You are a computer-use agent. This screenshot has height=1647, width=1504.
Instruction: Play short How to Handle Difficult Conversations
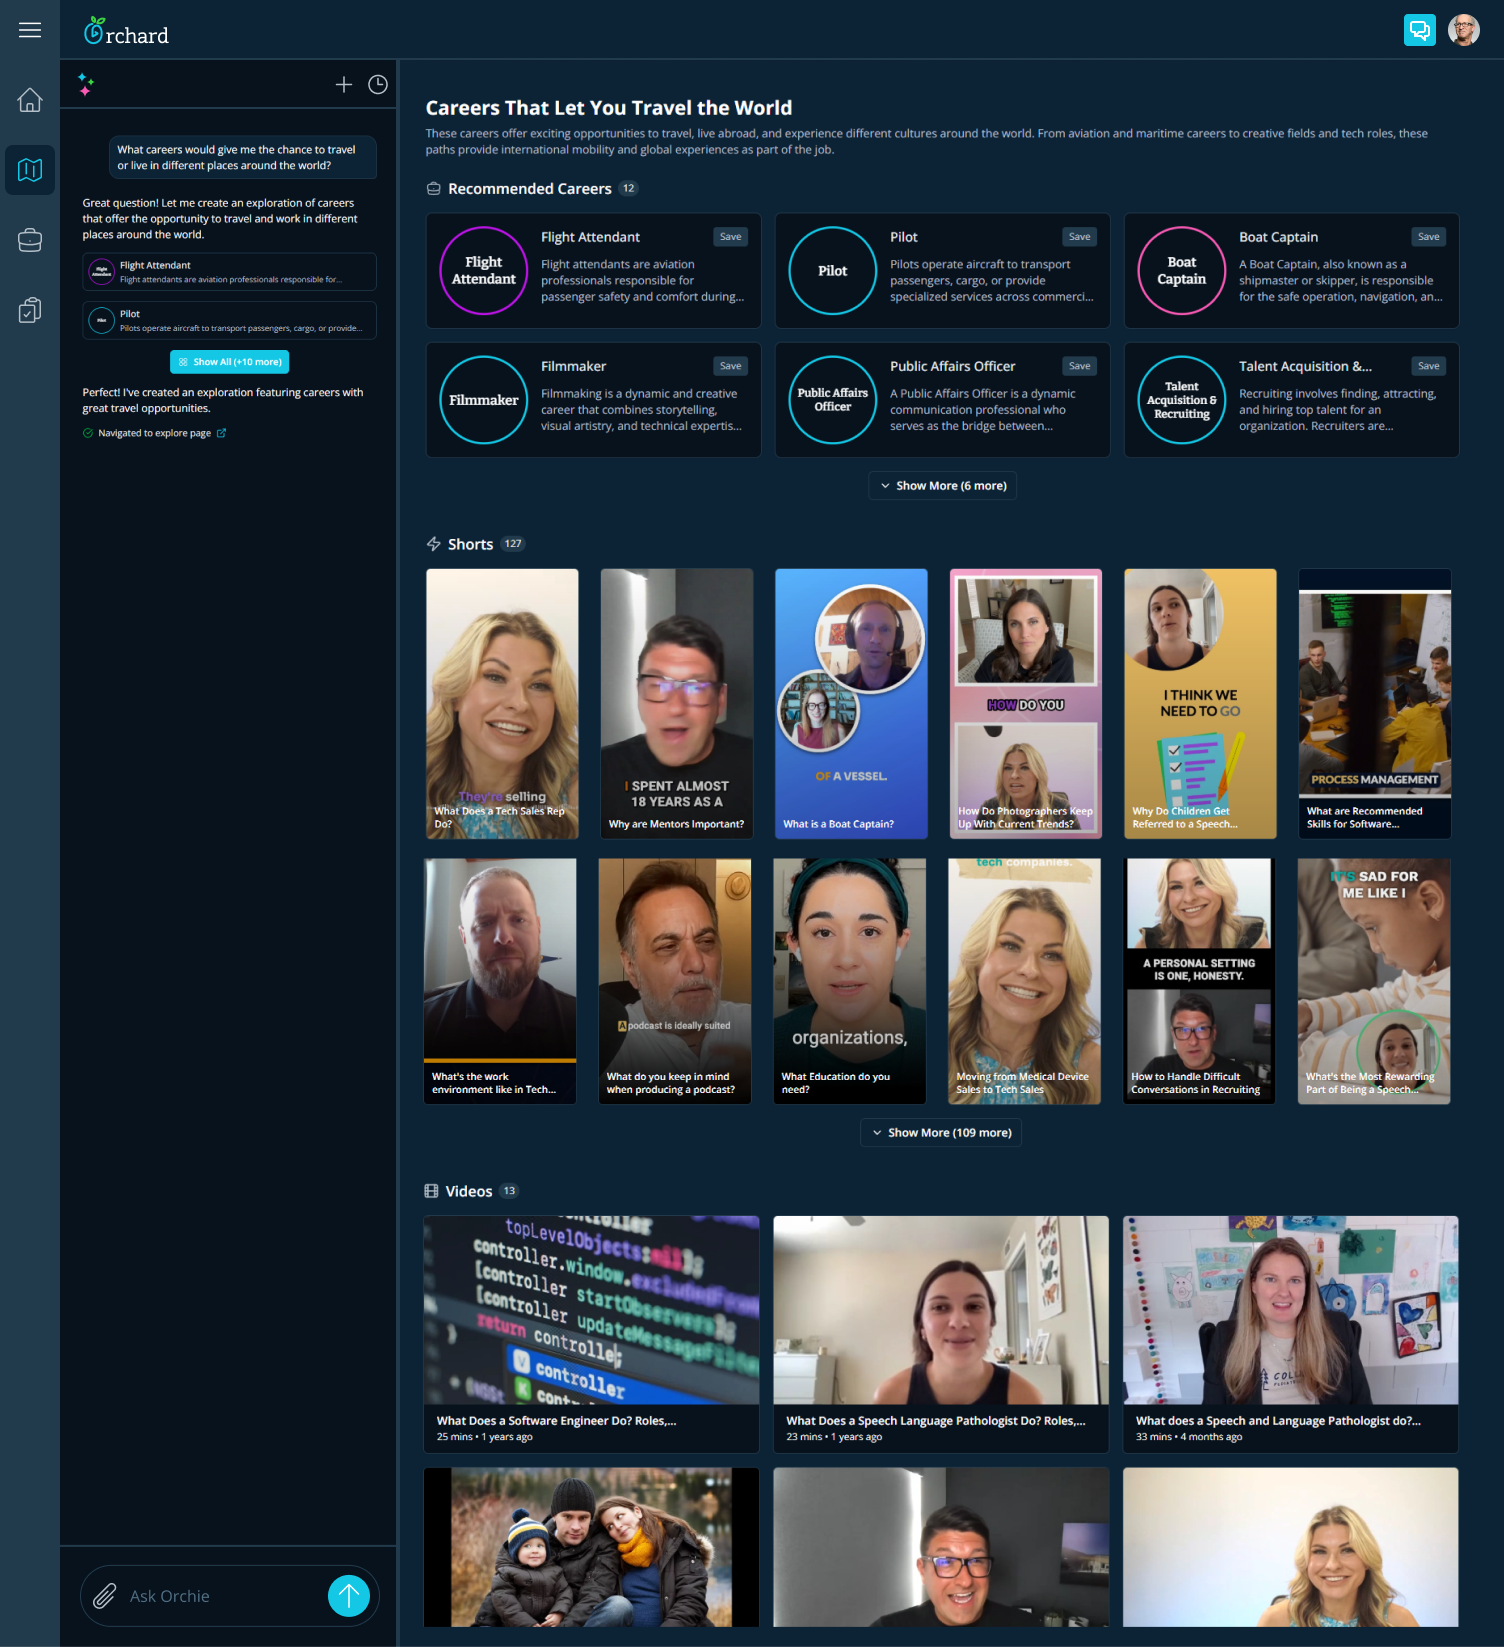[1199, 981]
